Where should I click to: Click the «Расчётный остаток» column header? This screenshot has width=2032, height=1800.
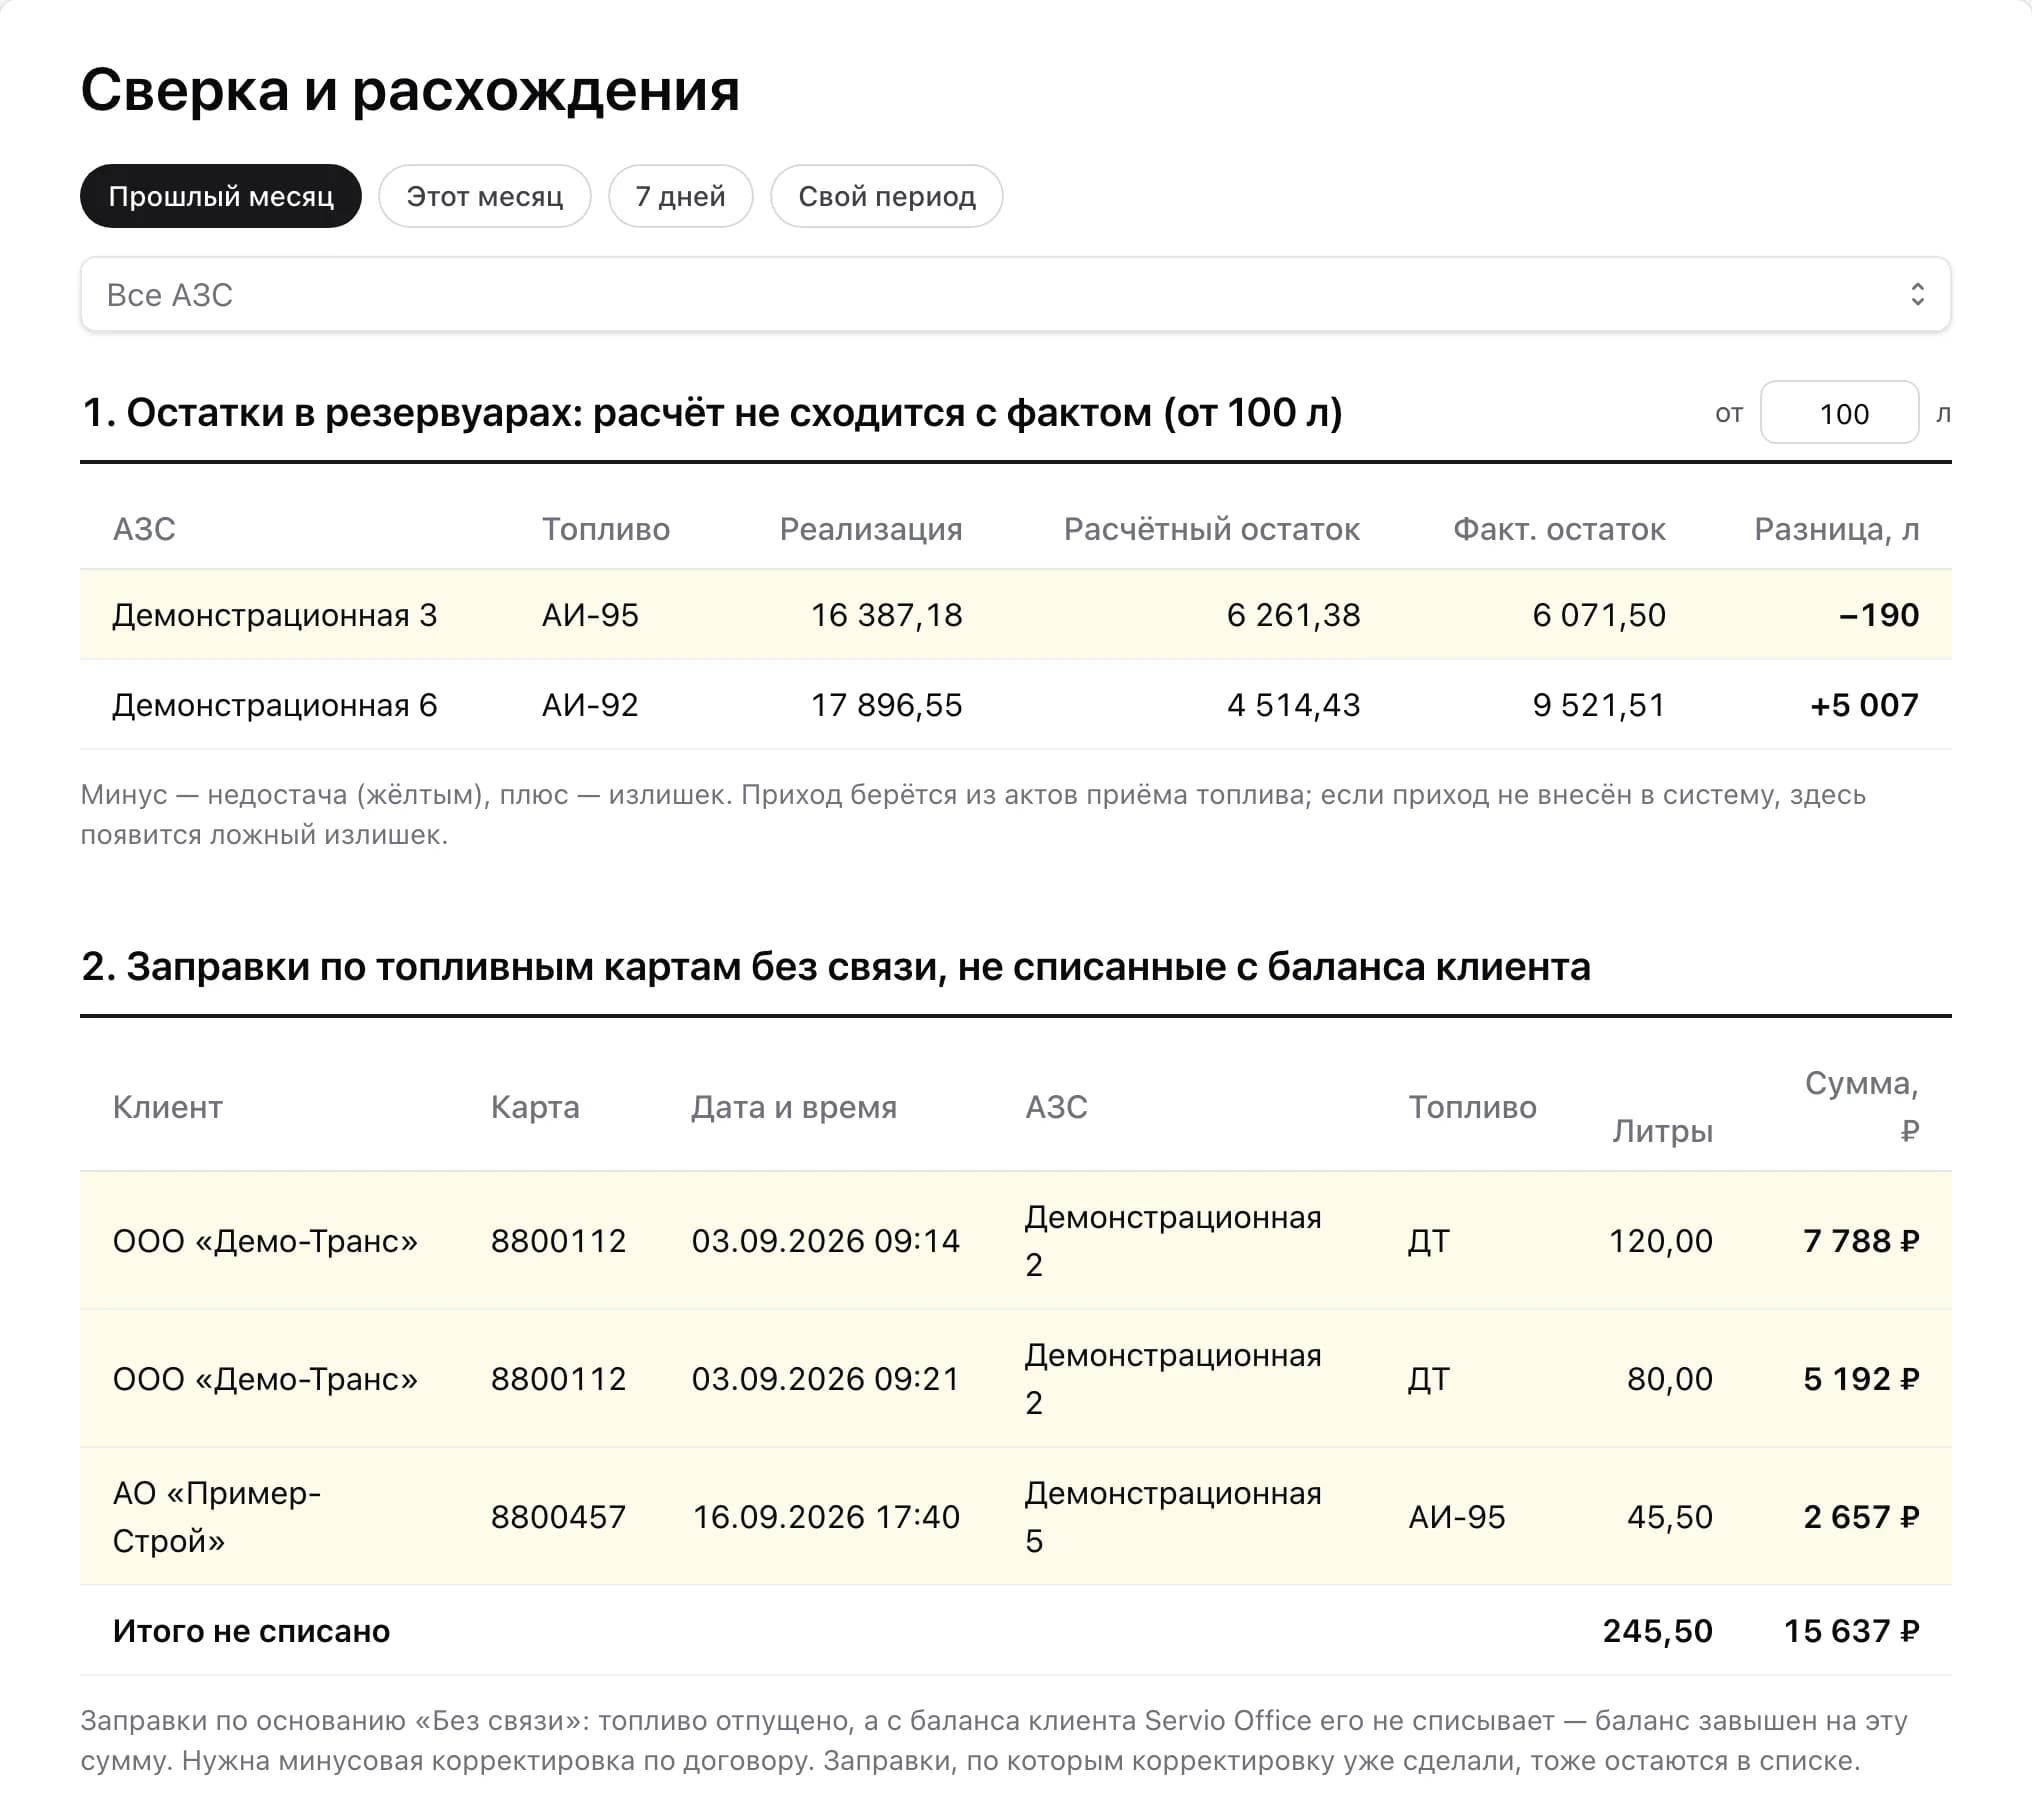point(1211,529)
